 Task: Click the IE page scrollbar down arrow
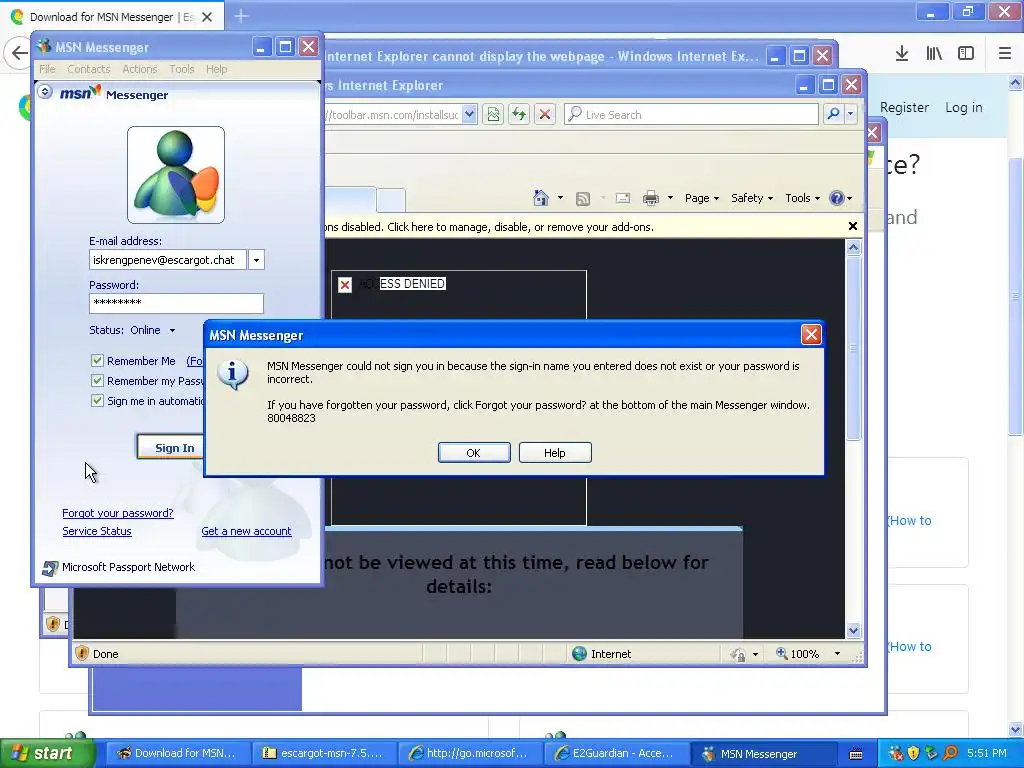[x=854, y=630]
